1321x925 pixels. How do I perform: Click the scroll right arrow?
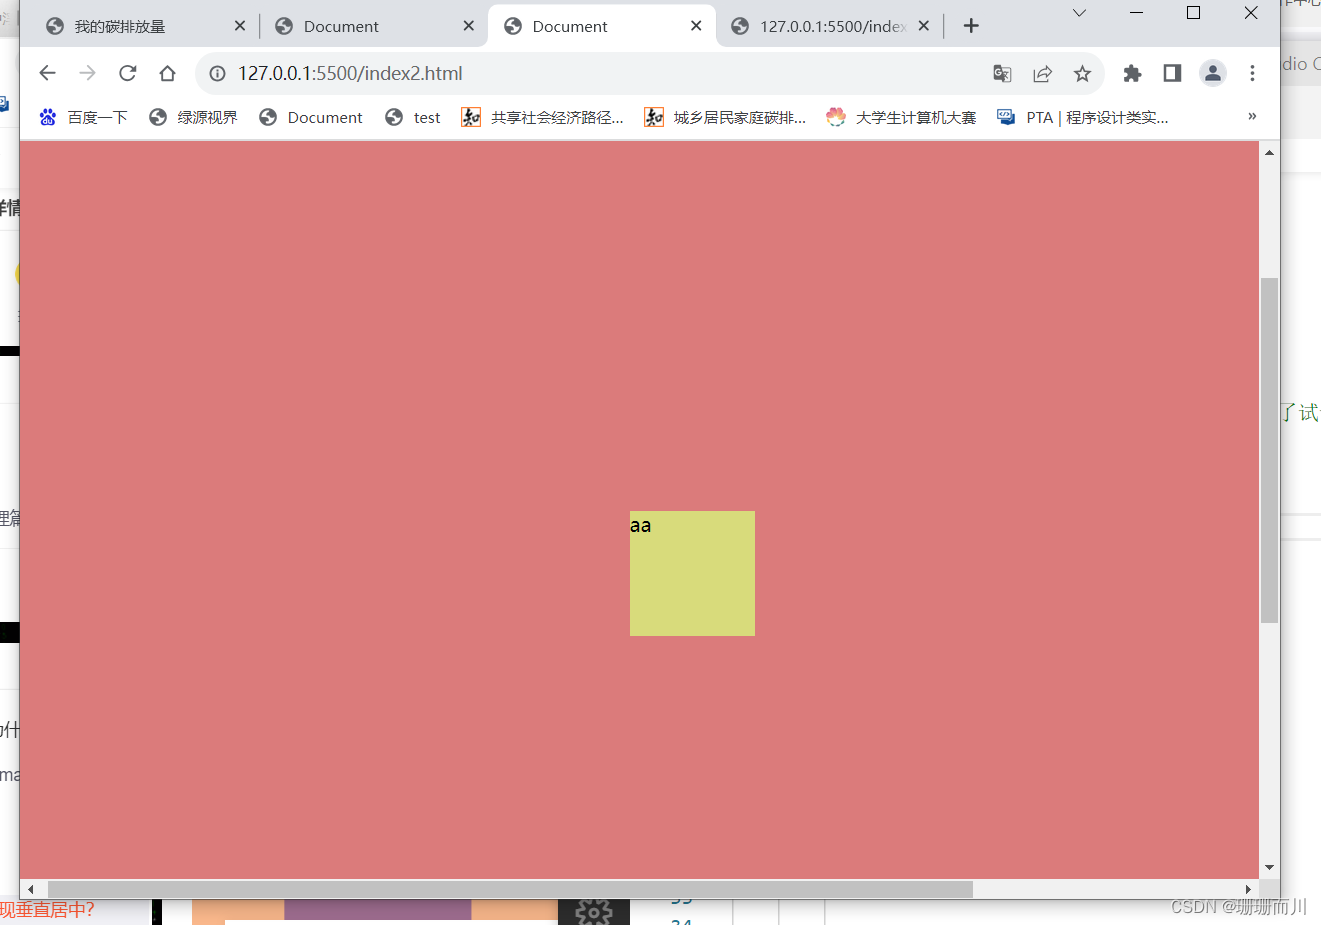click(x=1248, y=889)
